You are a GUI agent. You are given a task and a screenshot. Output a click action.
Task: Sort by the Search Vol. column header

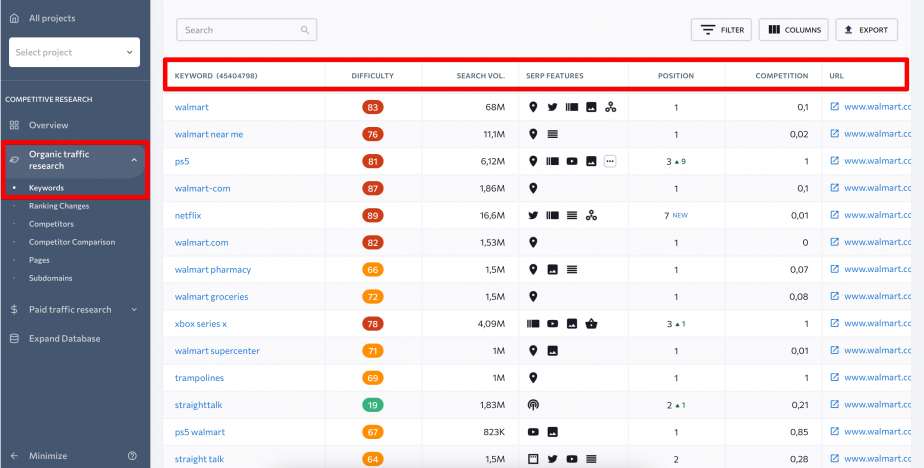click(480, 75)
